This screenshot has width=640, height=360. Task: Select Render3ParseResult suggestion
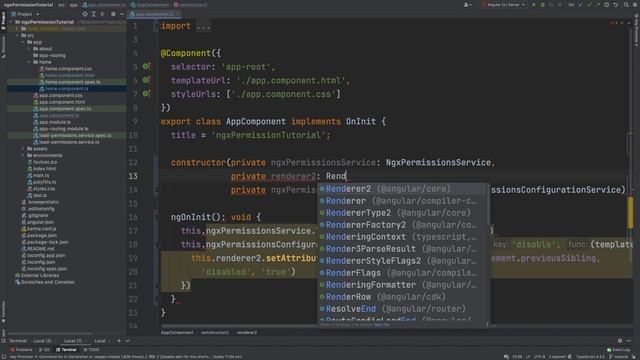(x=402, y=249)
